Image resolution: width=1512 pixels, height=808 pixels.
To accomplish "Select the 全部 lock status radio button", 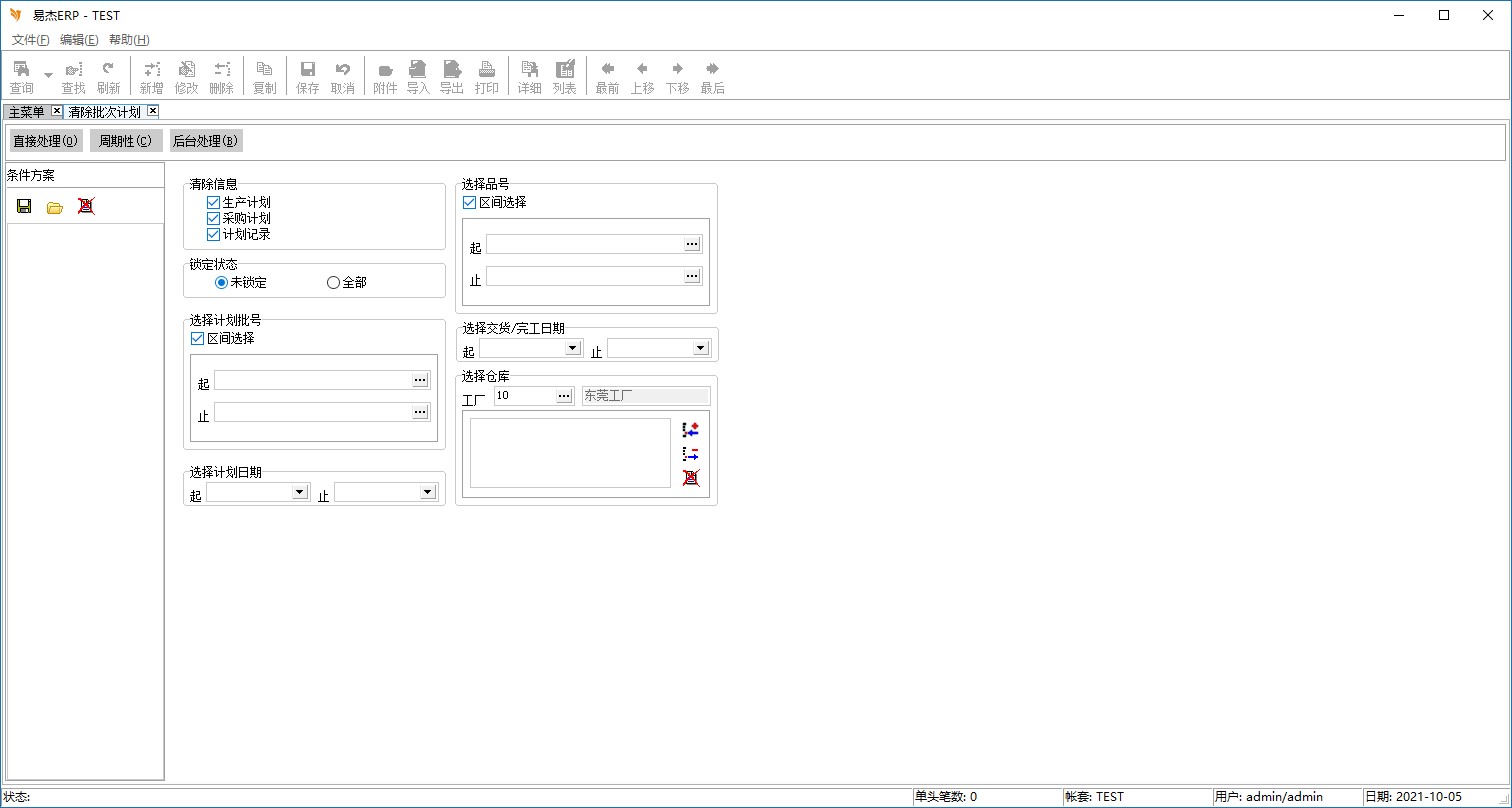I will [x=334, y=283].
